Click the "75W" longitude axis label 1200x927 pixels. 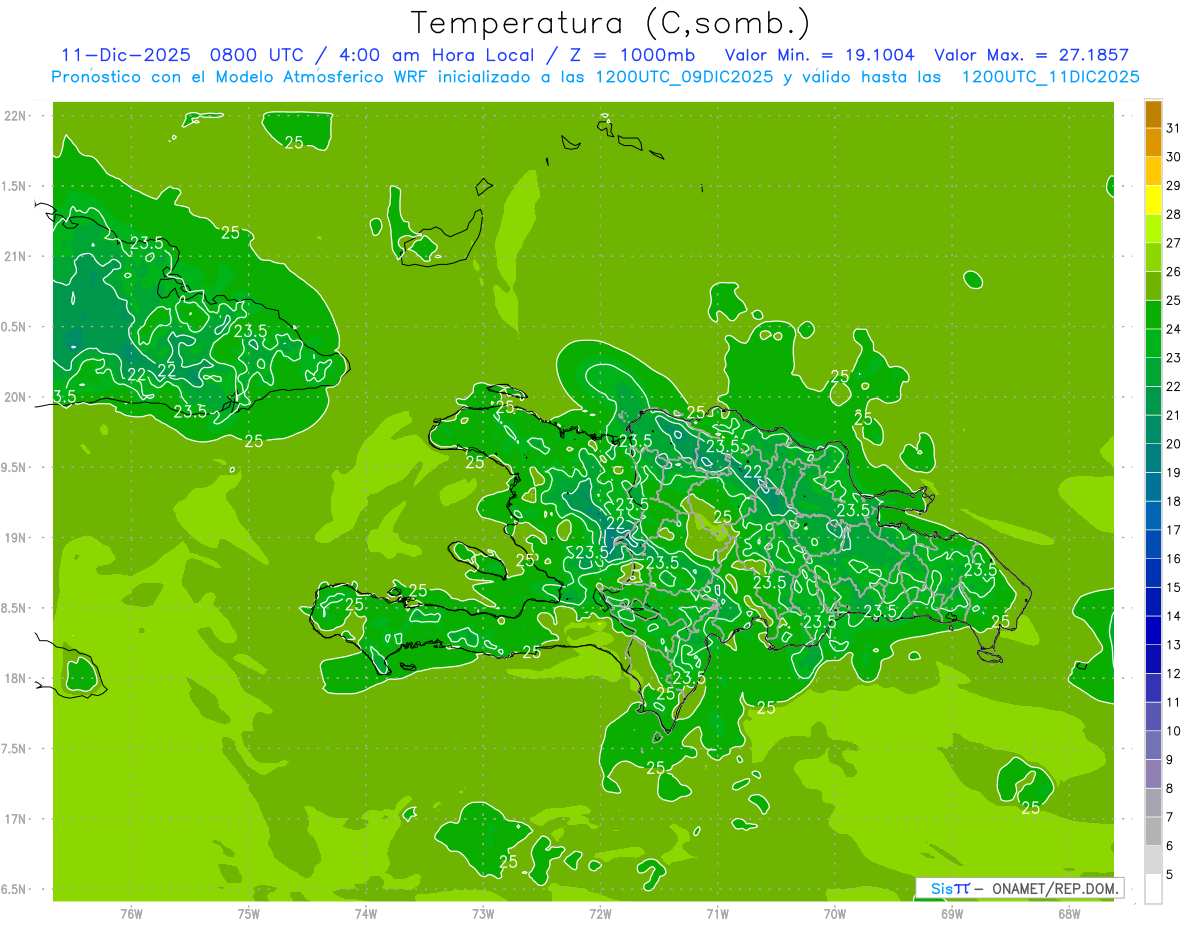pyautogui.click(x=248, y=913)
